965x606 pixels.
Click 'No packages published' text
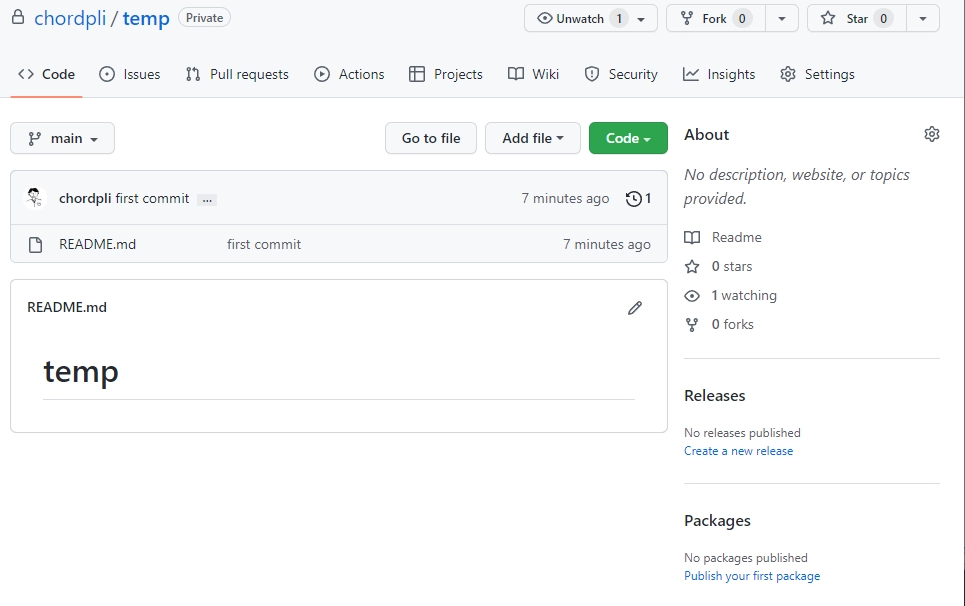click(x=746, y=558)
